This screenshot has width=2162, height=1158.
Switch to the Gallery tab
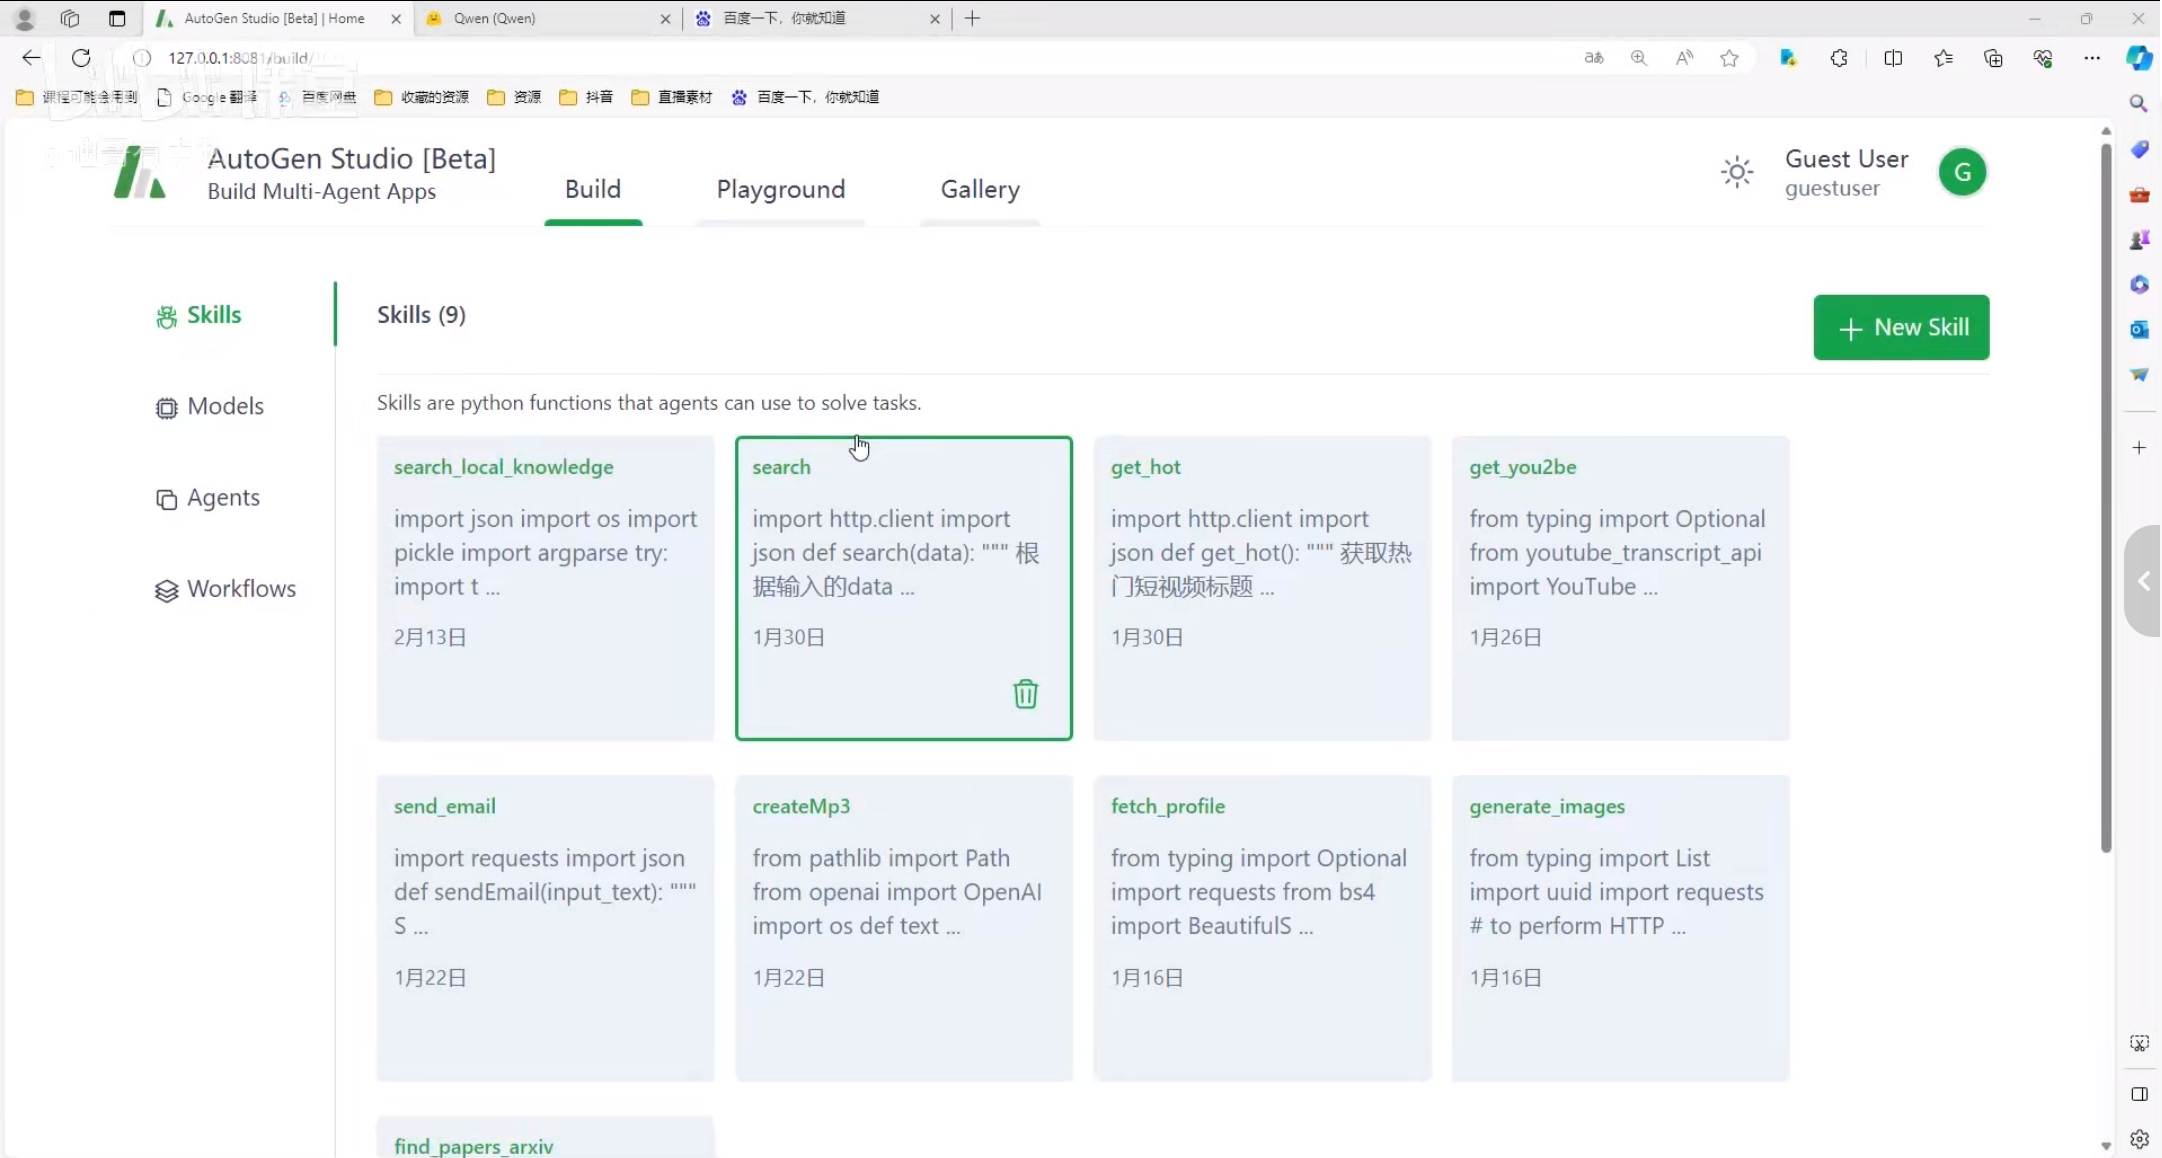[980, 189]
